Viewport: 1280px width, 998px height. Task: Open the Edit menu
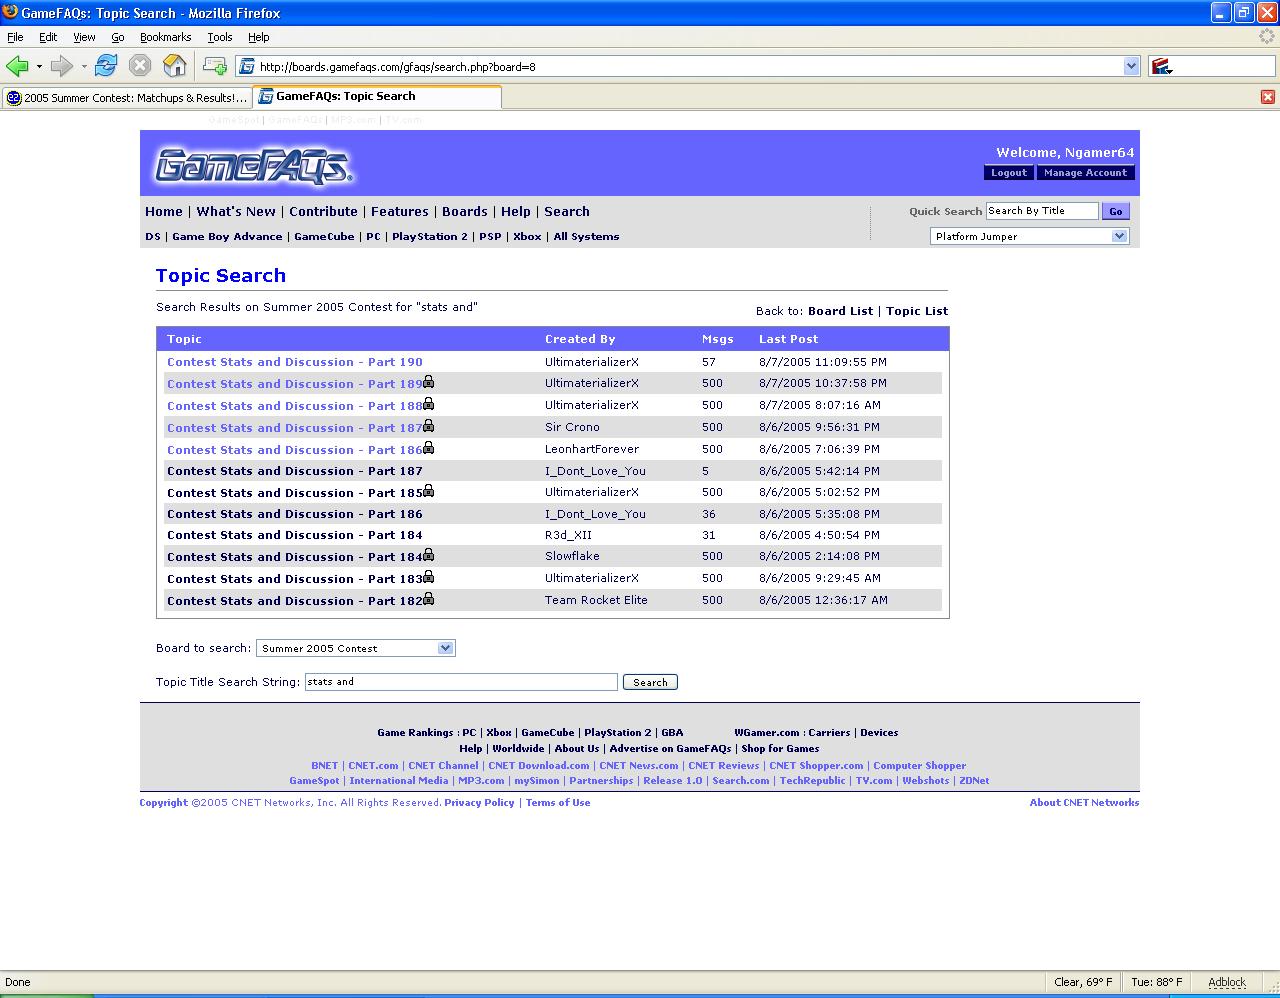click(x=48, y=37)
